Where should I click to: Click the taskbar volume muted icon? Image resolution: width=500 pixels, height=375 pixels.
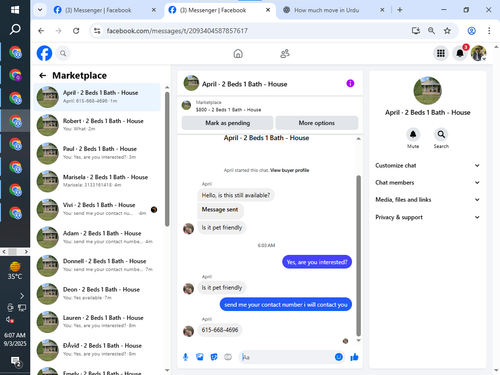click(10, 320)
